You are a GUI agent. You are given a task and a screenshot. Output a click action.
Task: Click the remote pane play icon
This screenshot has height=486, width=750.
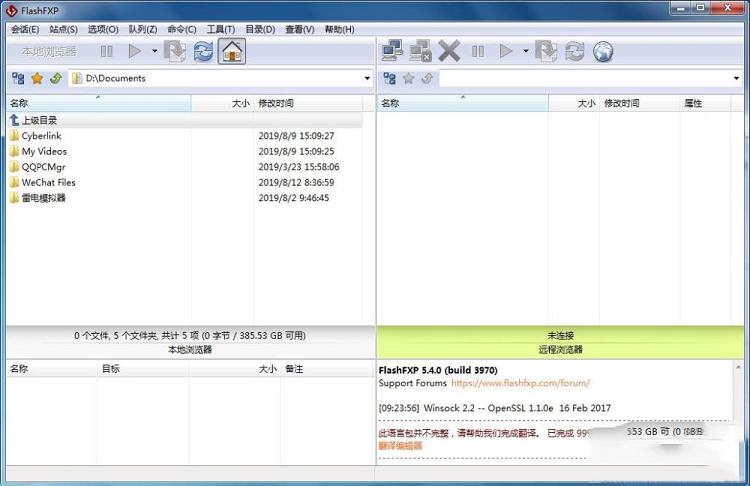[x=506, y=51]
